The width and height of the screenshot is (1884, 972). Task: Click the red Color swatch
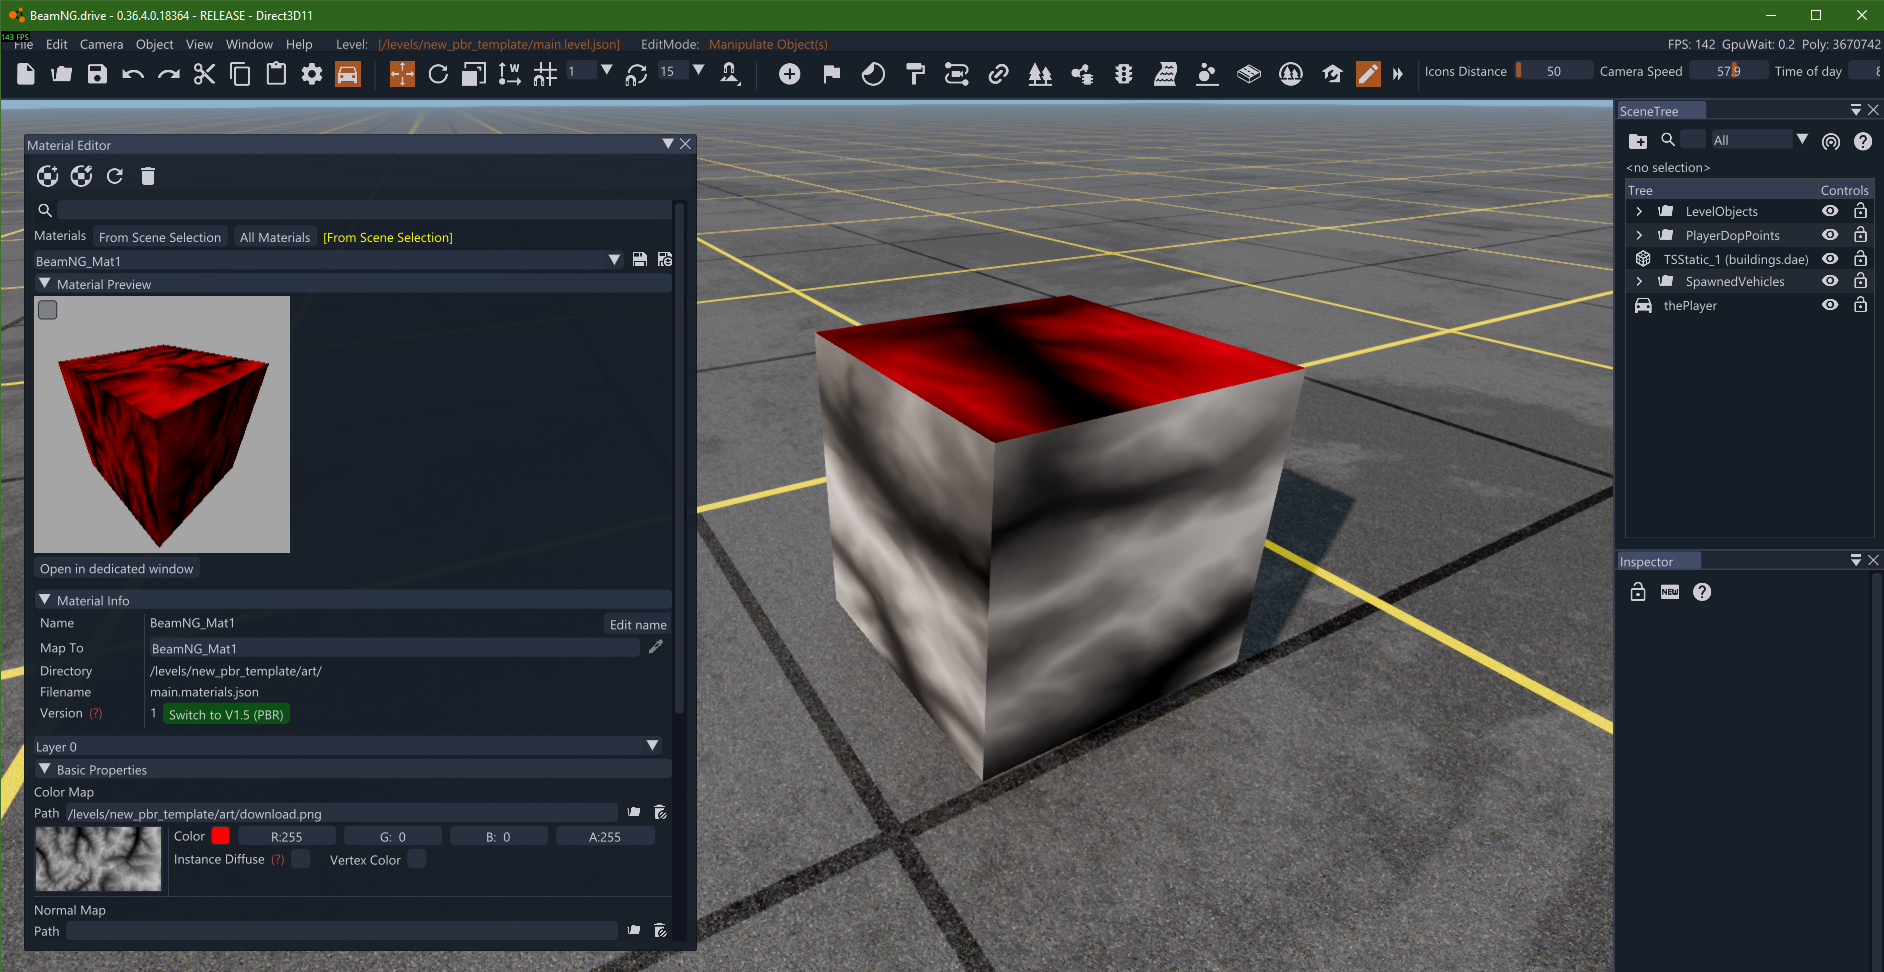tap(221, 836)
